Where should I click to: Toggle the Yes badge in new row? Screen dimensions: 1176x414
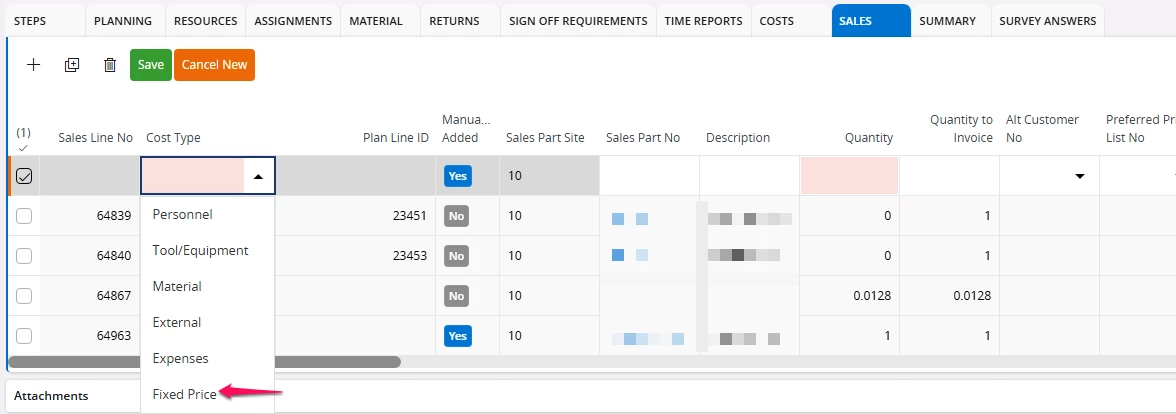click(457, 176)
